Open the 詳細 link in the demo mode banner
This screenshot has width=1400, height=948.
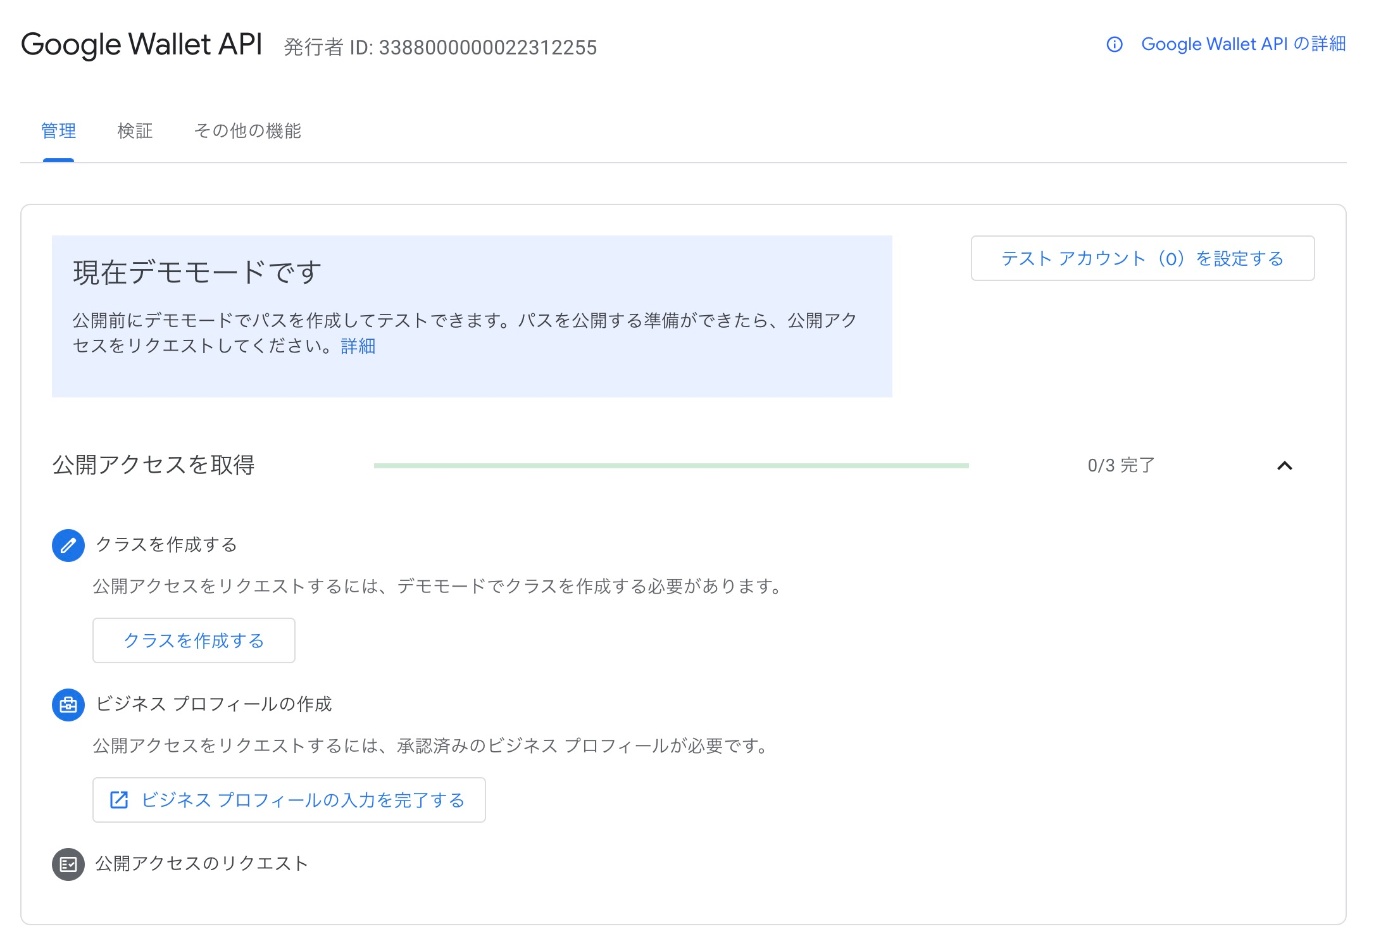(x=358, y=346)
